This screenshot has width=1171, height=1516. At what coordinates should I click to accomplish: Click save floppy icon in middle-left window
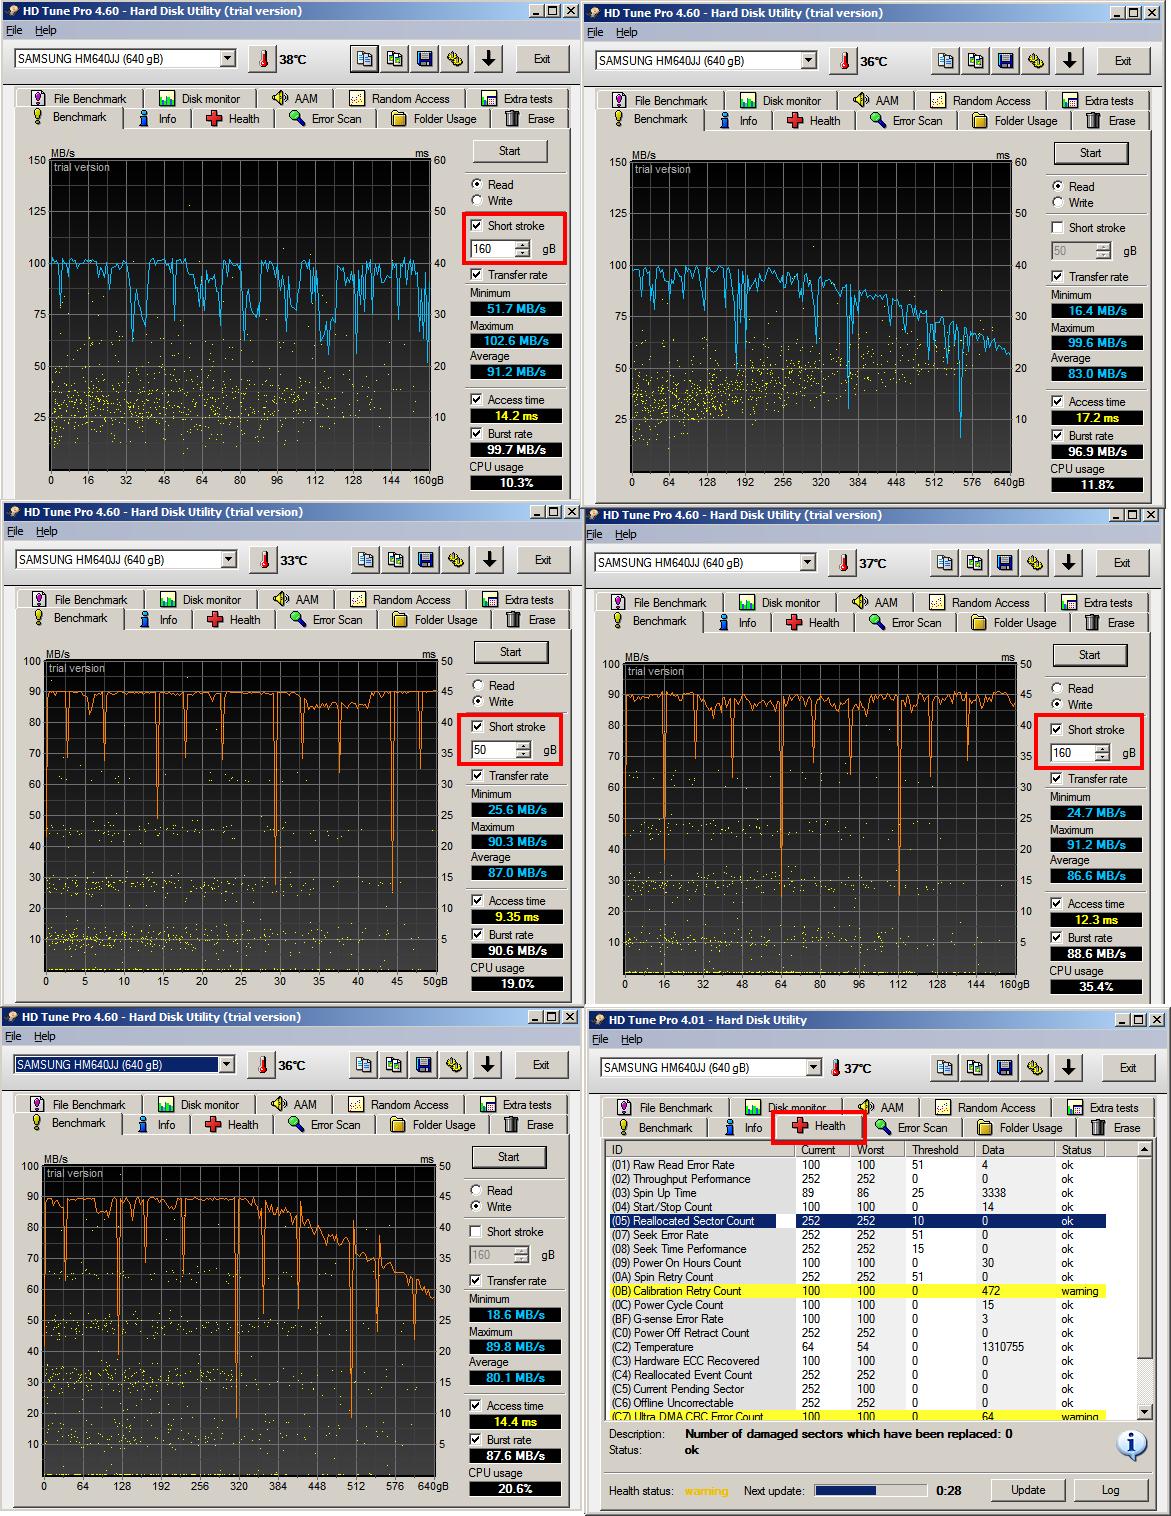[x=426, y=560]
